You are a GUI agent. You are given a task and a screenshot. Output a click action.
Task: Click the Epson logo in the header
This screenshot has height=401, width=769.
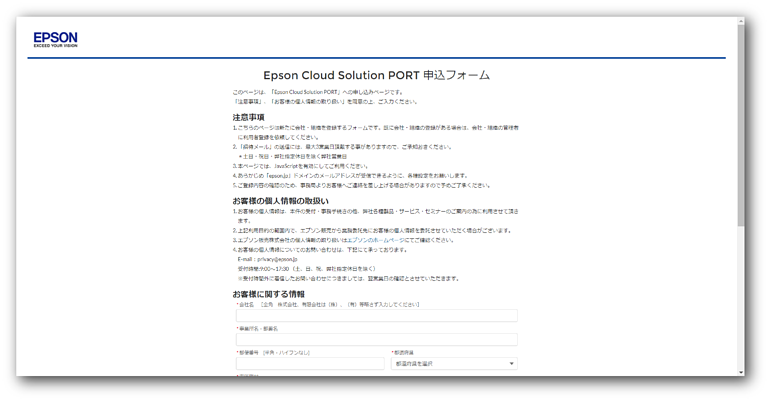(x=55, y=39)
